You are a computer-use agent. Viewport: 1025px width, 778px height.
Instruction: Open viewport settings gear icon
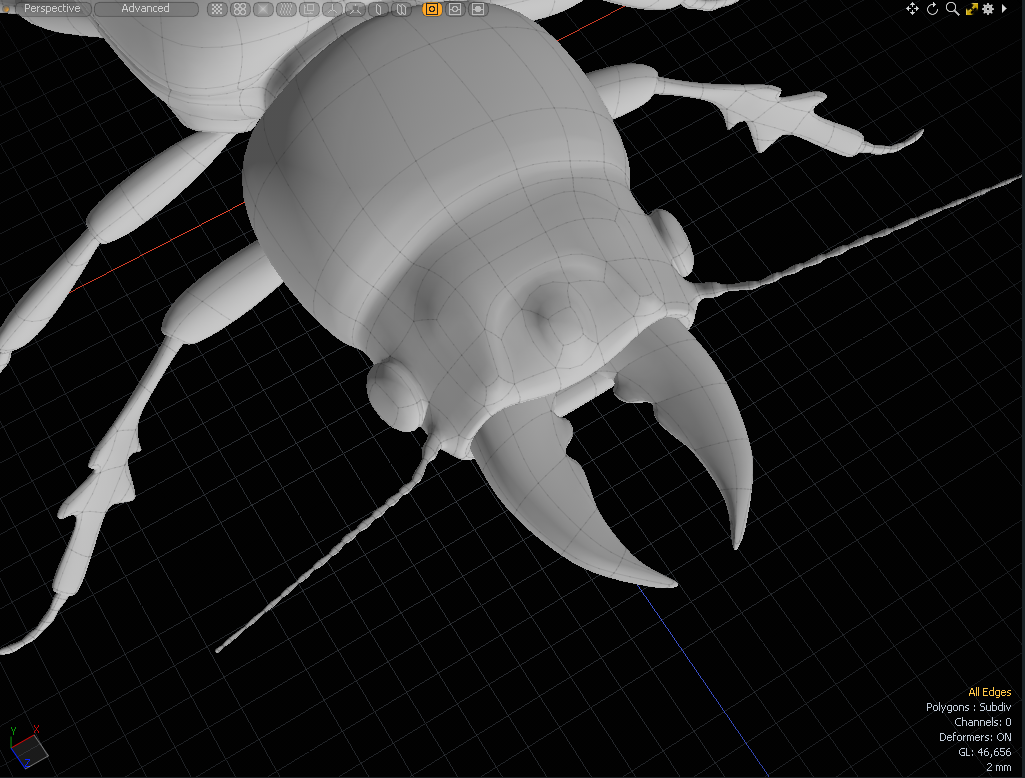pyautogui.click(x=988, y=9)
